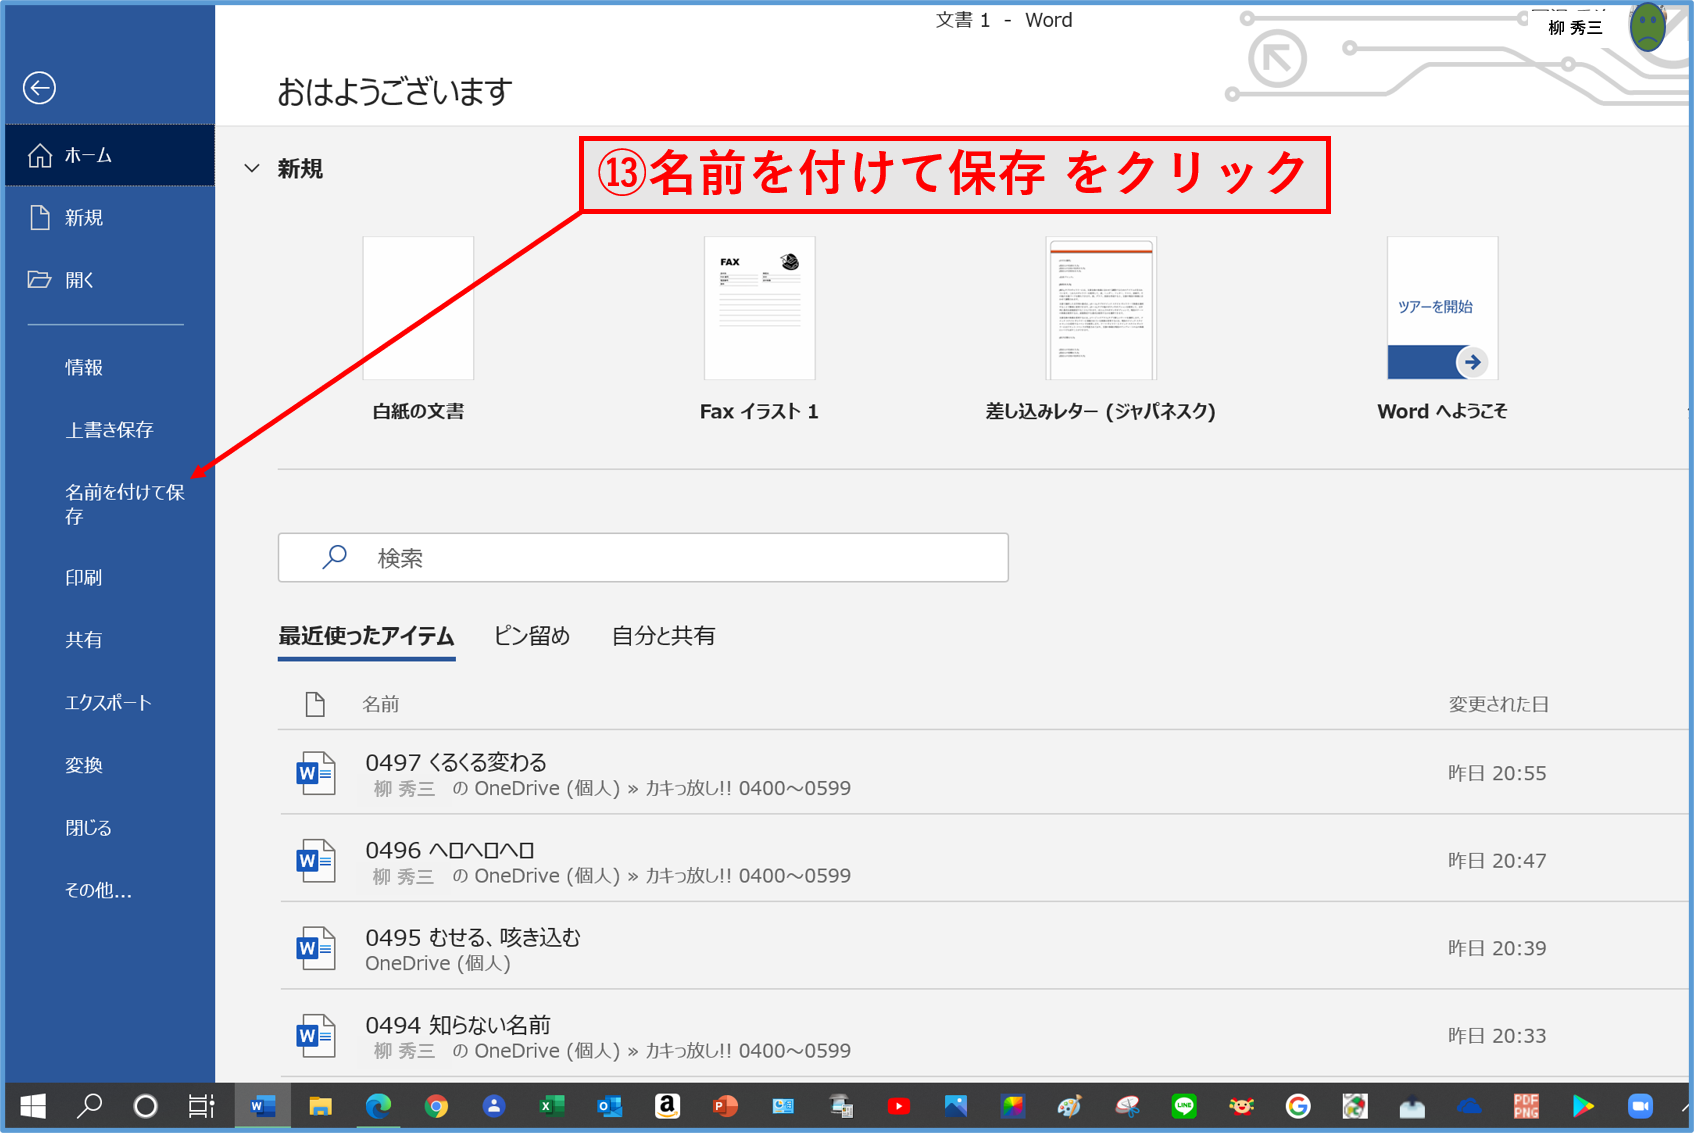This screenshot has height=1133, width=1694.
Task: Open the PDF PNG tool in the taskbar
Action: (1526, 1106)
